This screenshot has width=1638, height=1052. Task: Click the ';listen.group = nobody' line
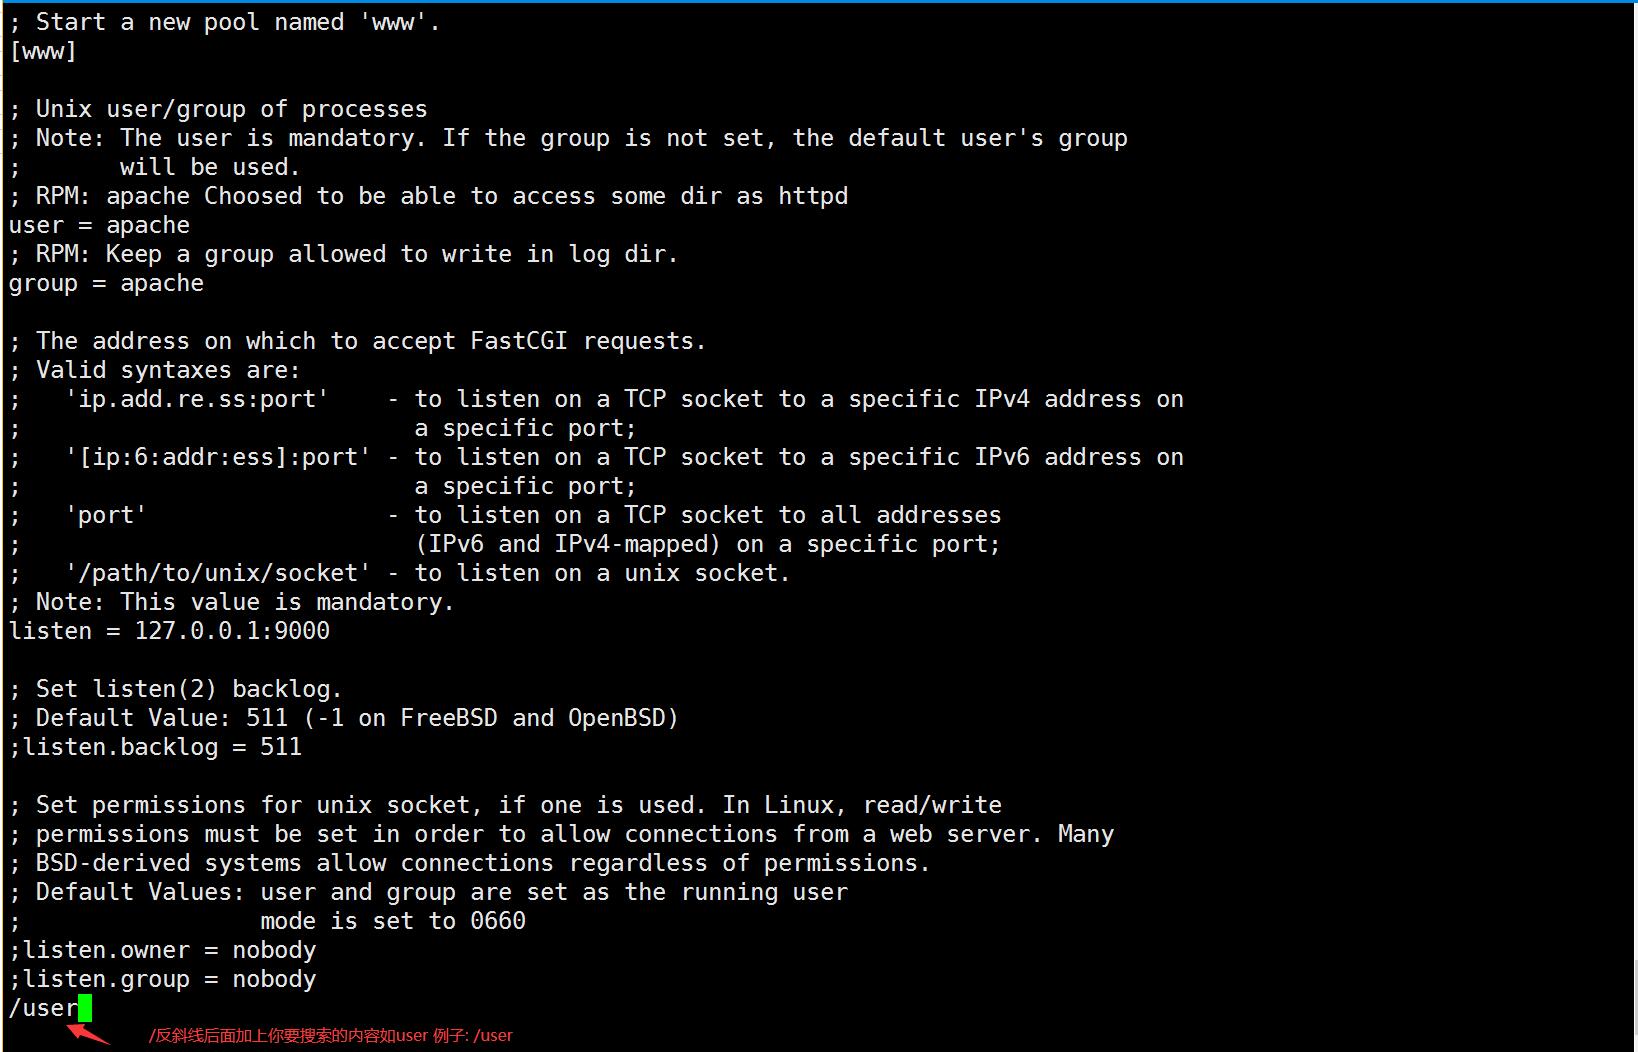(x=162, y=979)
